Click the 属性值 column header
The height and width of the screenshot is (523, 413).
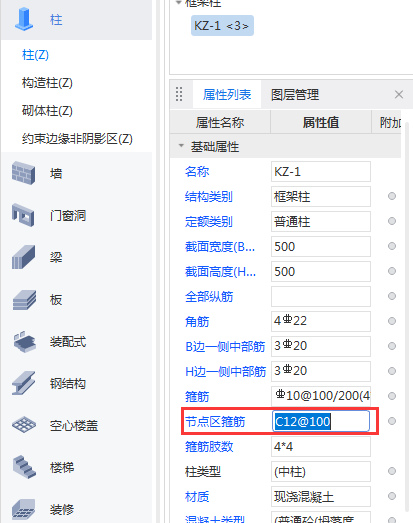point(321,122)
